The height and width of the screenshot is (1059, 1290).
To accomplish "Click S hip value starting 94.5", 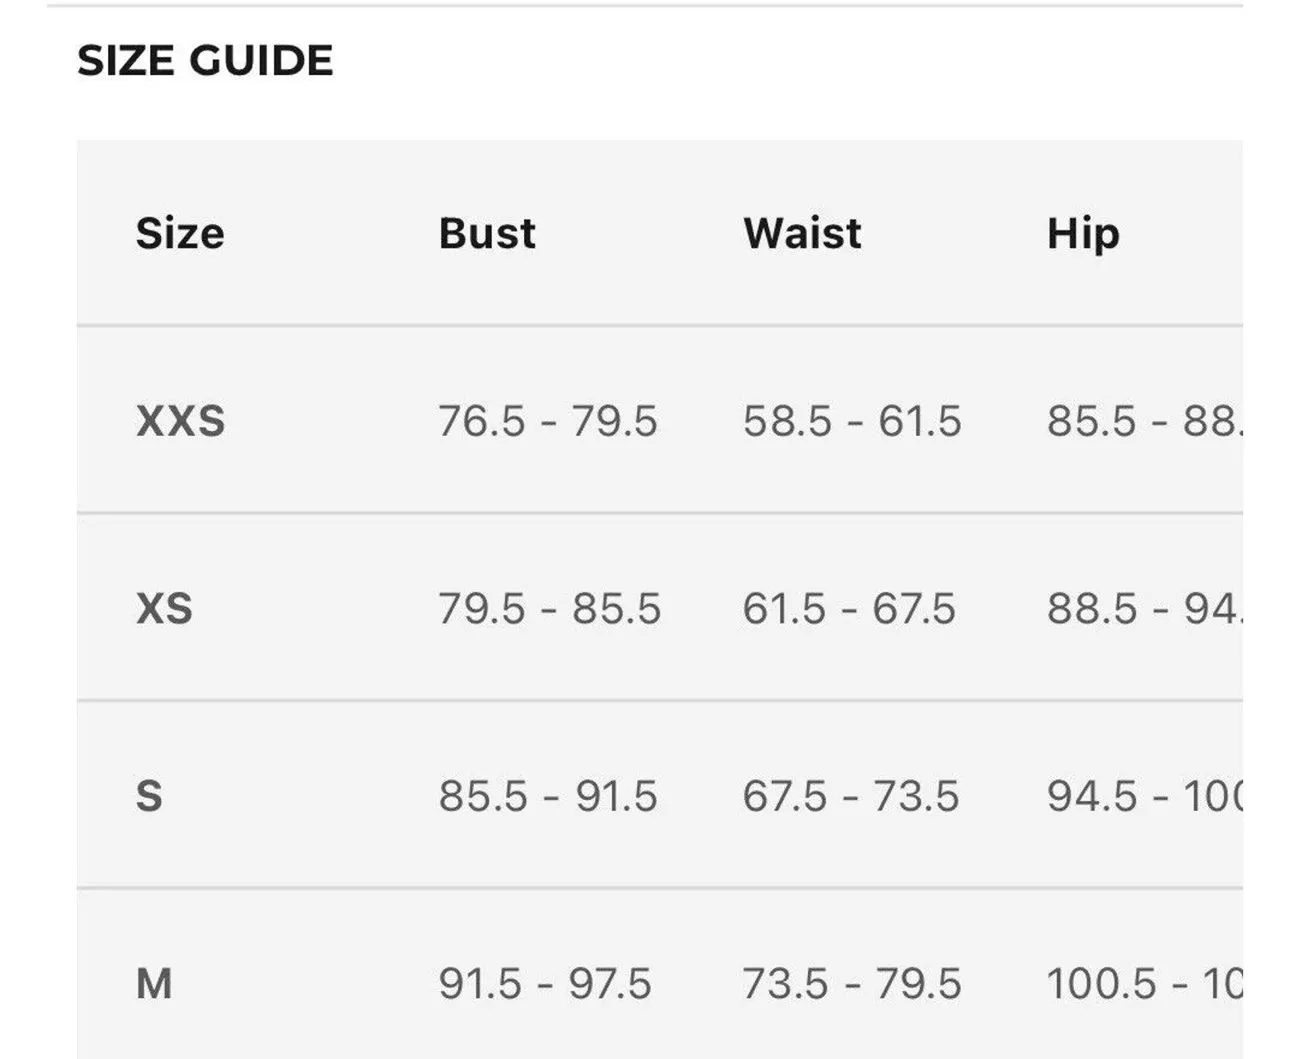I will point(1144,797).
